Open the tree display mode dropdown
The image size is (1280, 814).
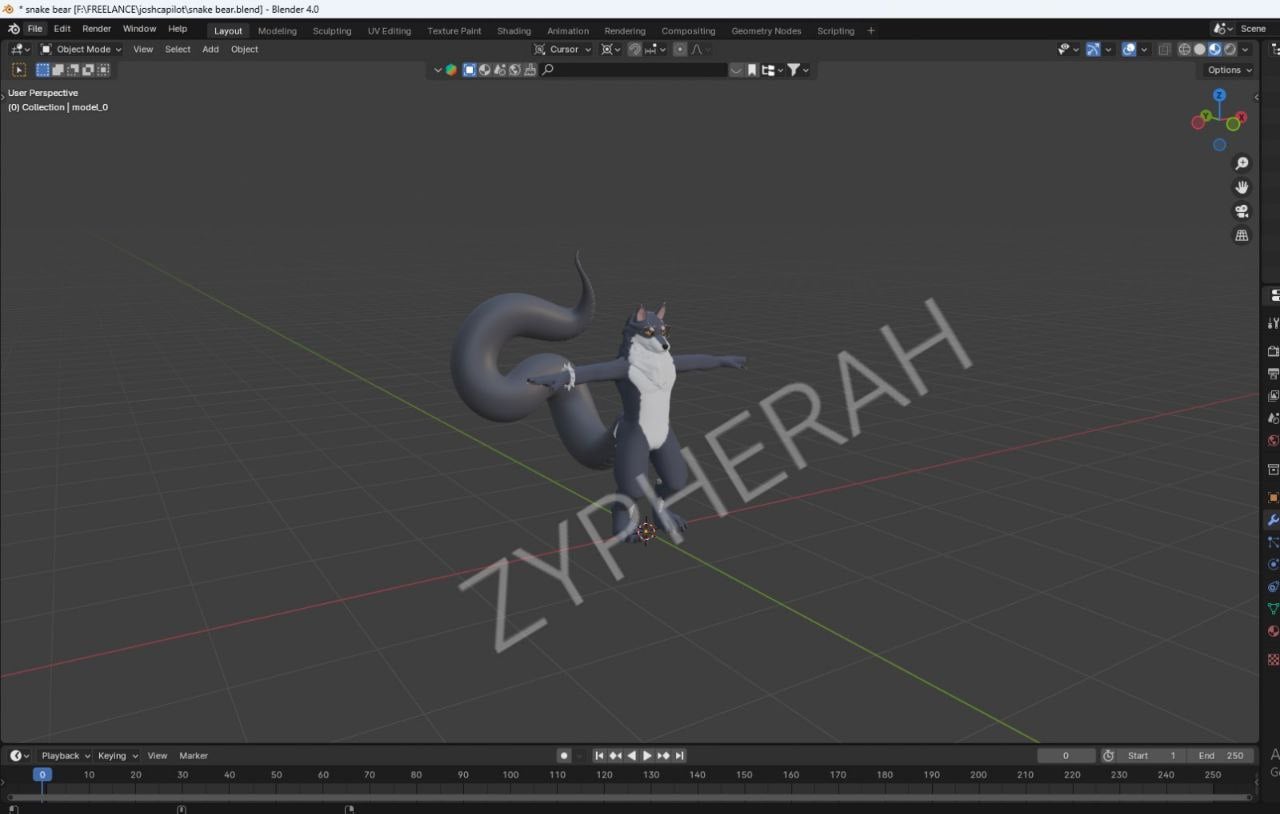[x=771, y=70]
